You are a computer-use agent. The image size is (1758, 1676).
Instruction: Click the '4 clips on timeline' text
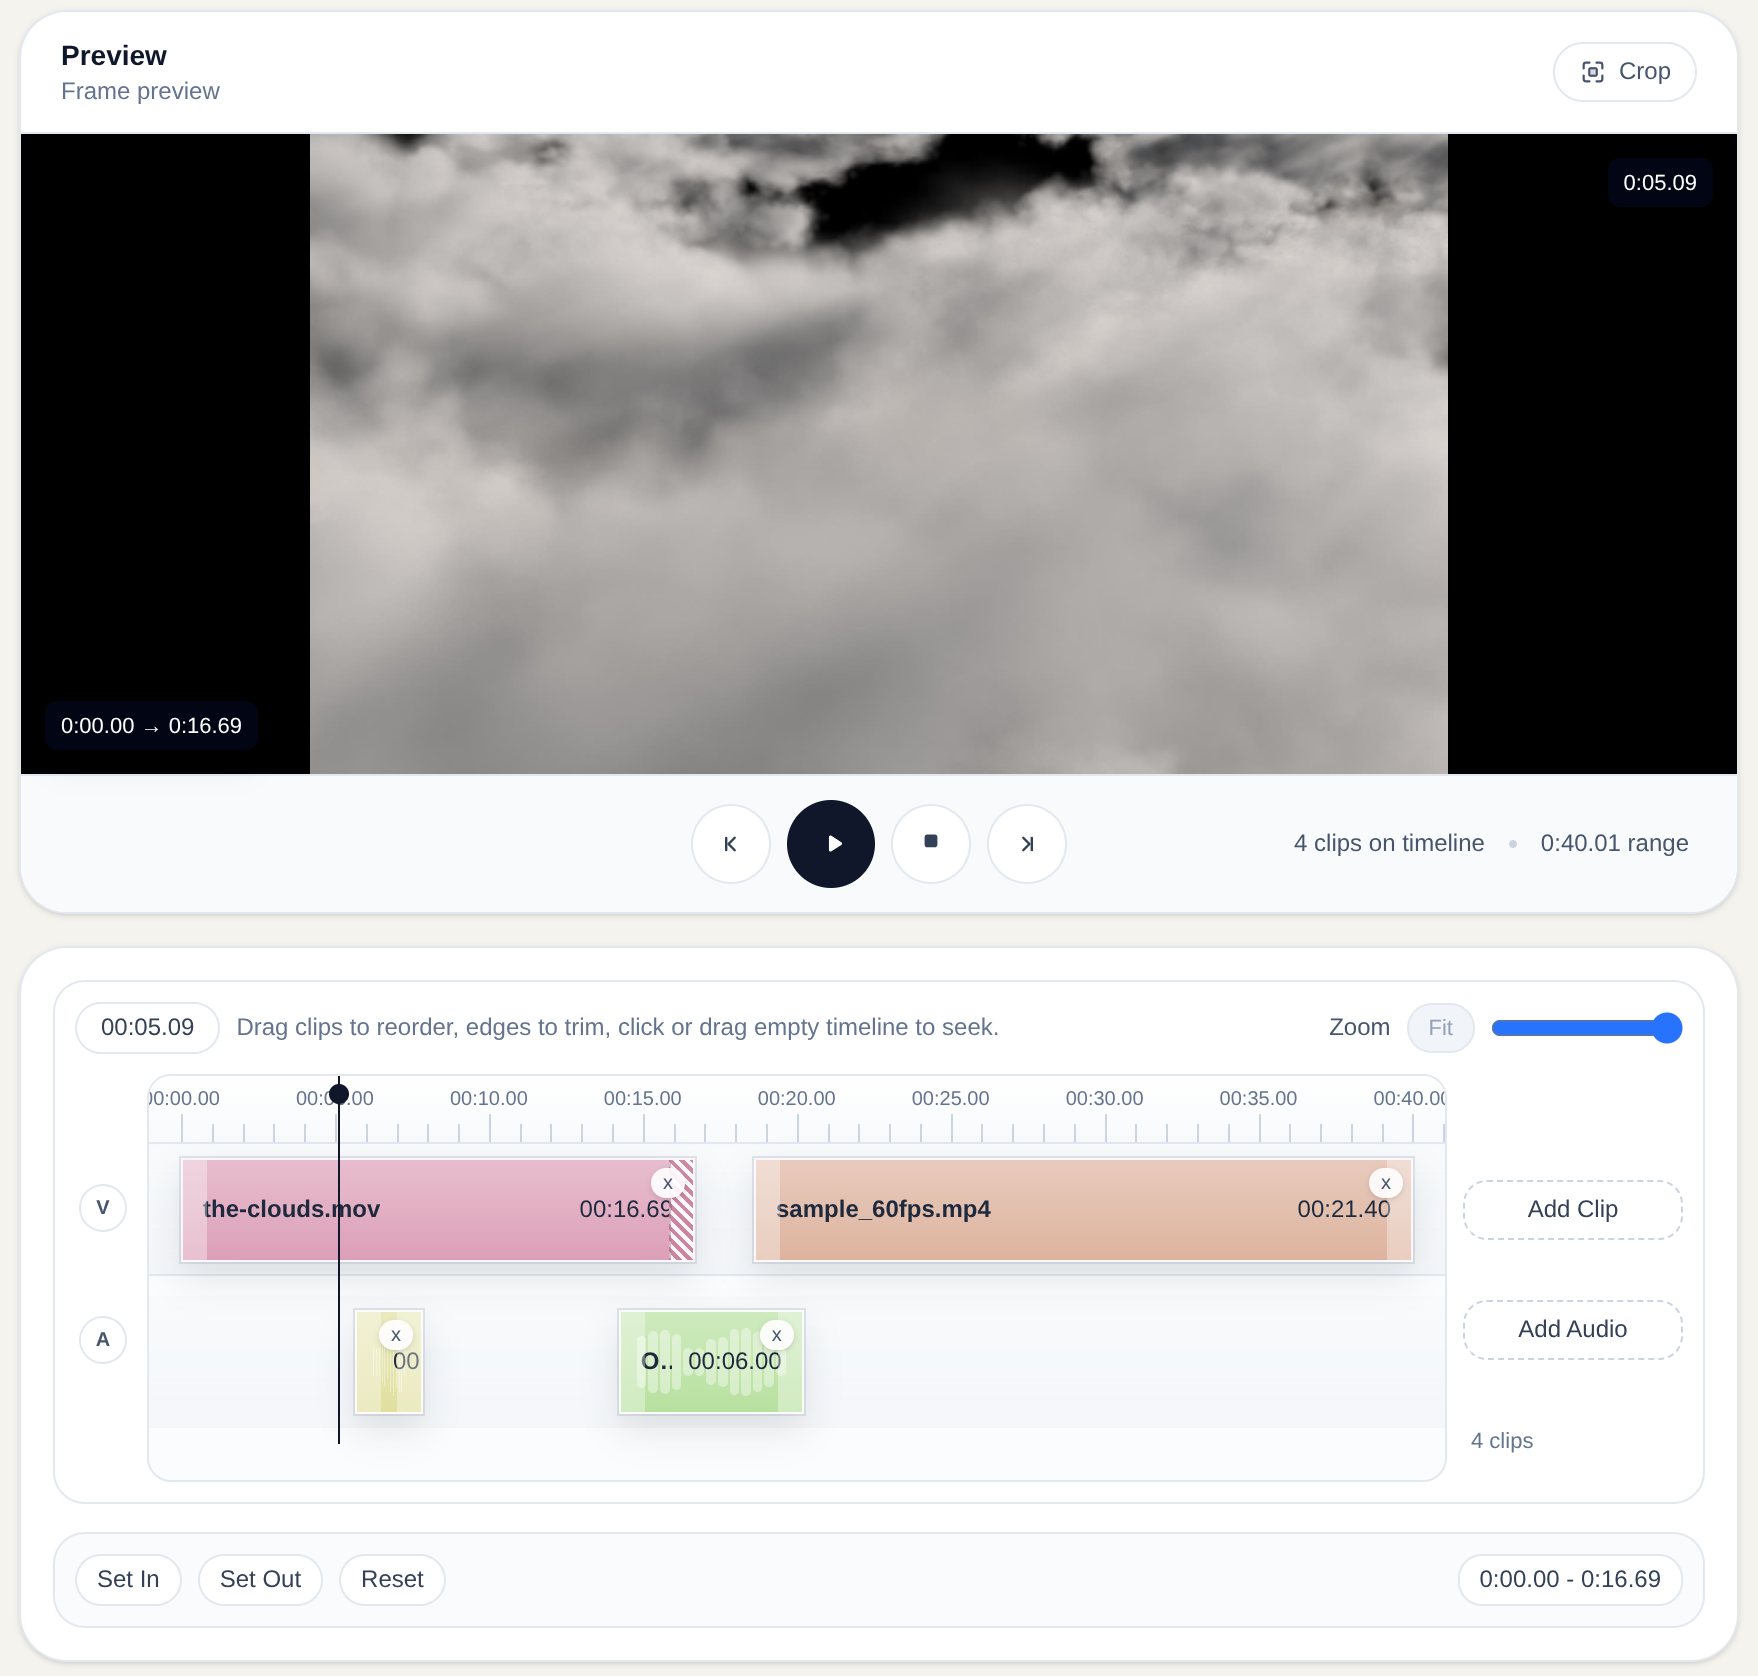point(1389,844)
